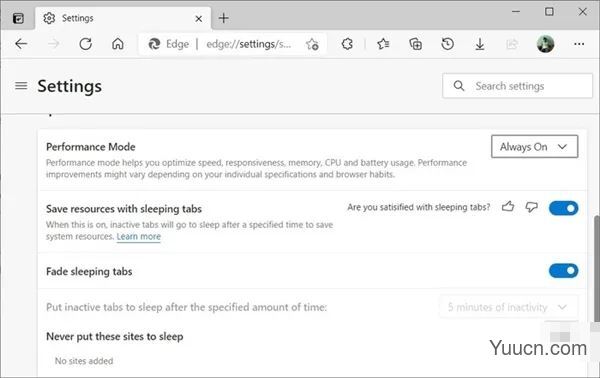Follow the Learn more link

point(139,236)
